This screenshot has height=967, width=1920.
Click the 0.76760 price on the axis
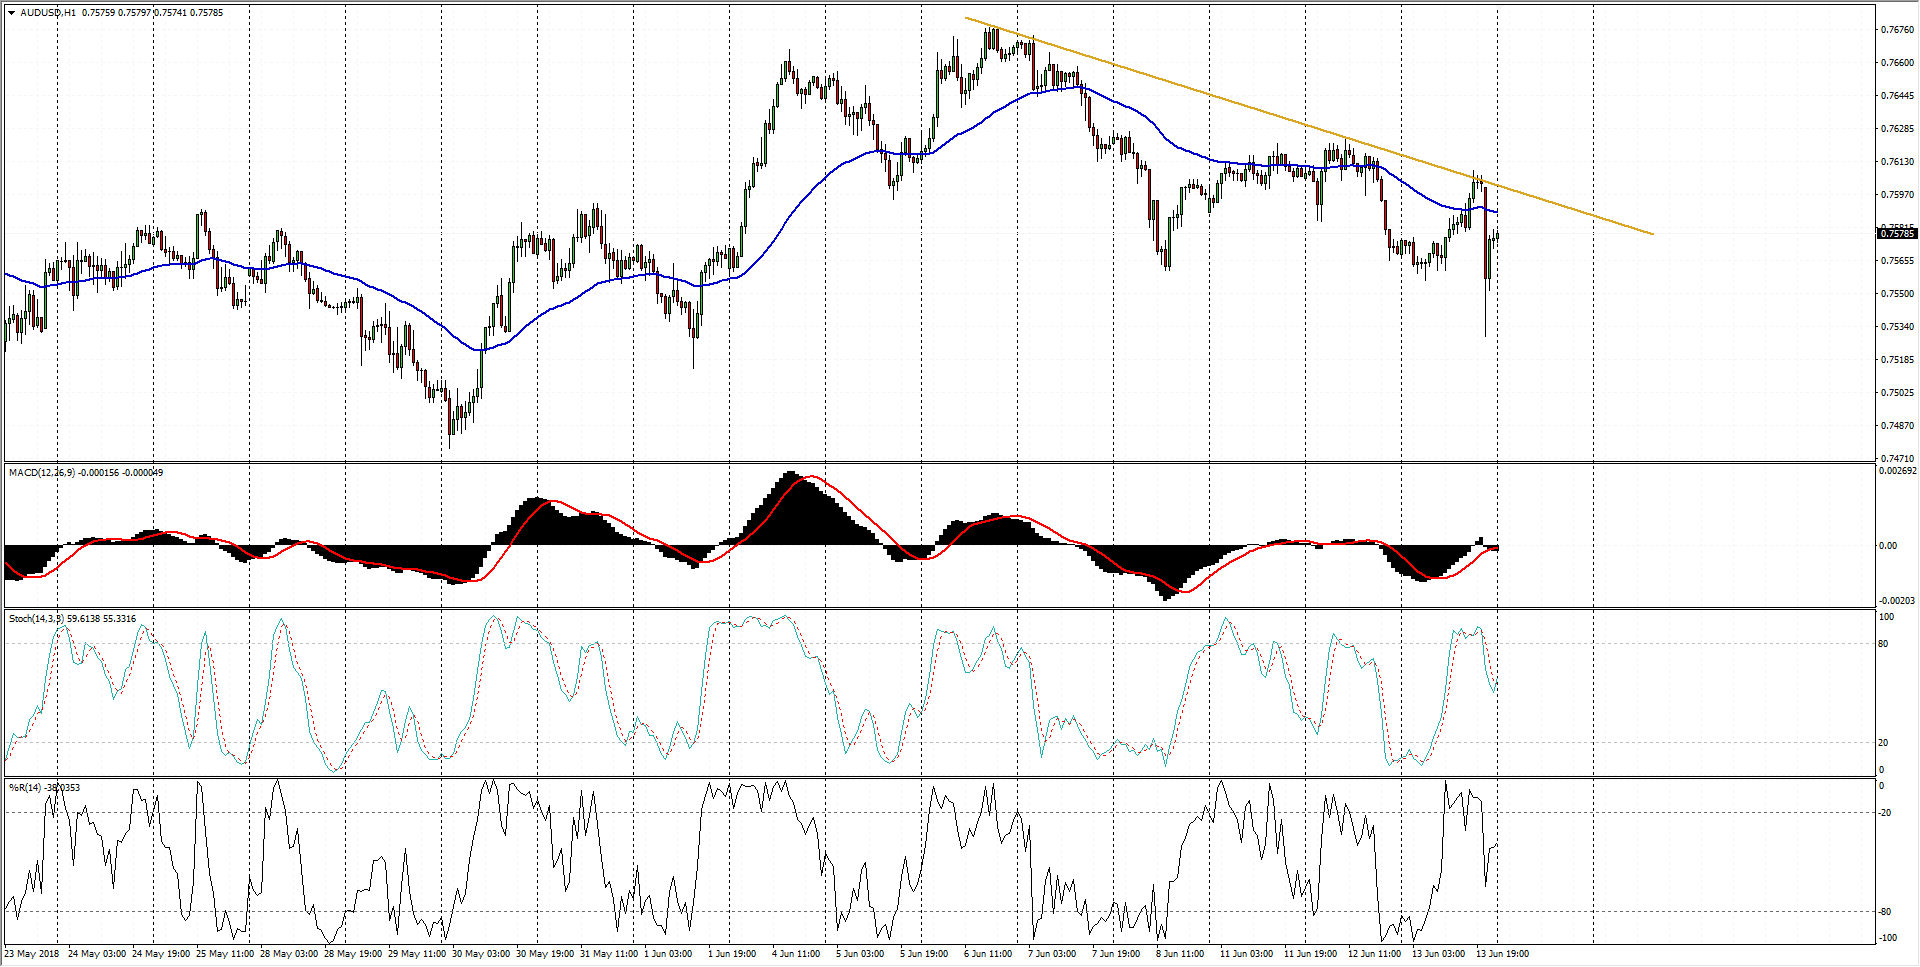pyautogui.click(x=1897, y=30)
